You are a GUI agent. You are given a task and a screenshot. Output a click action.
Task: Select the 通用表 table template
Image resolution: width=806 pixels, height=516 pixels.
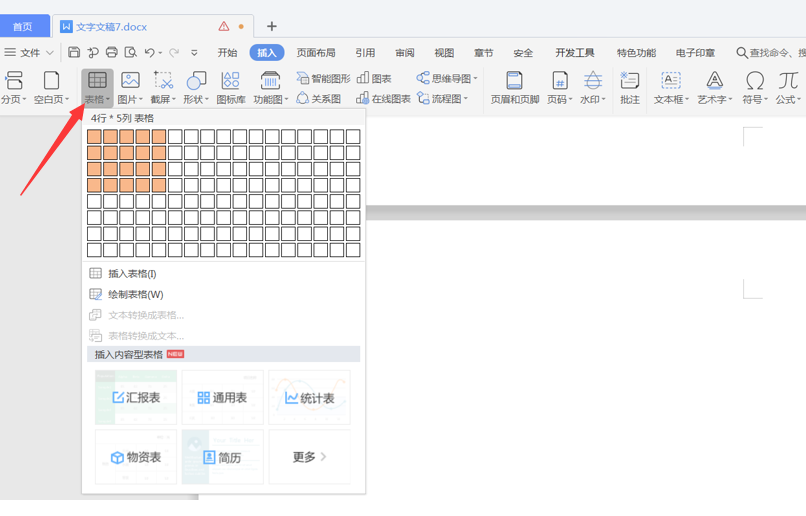pyautogui.click(x=223, y=397)
